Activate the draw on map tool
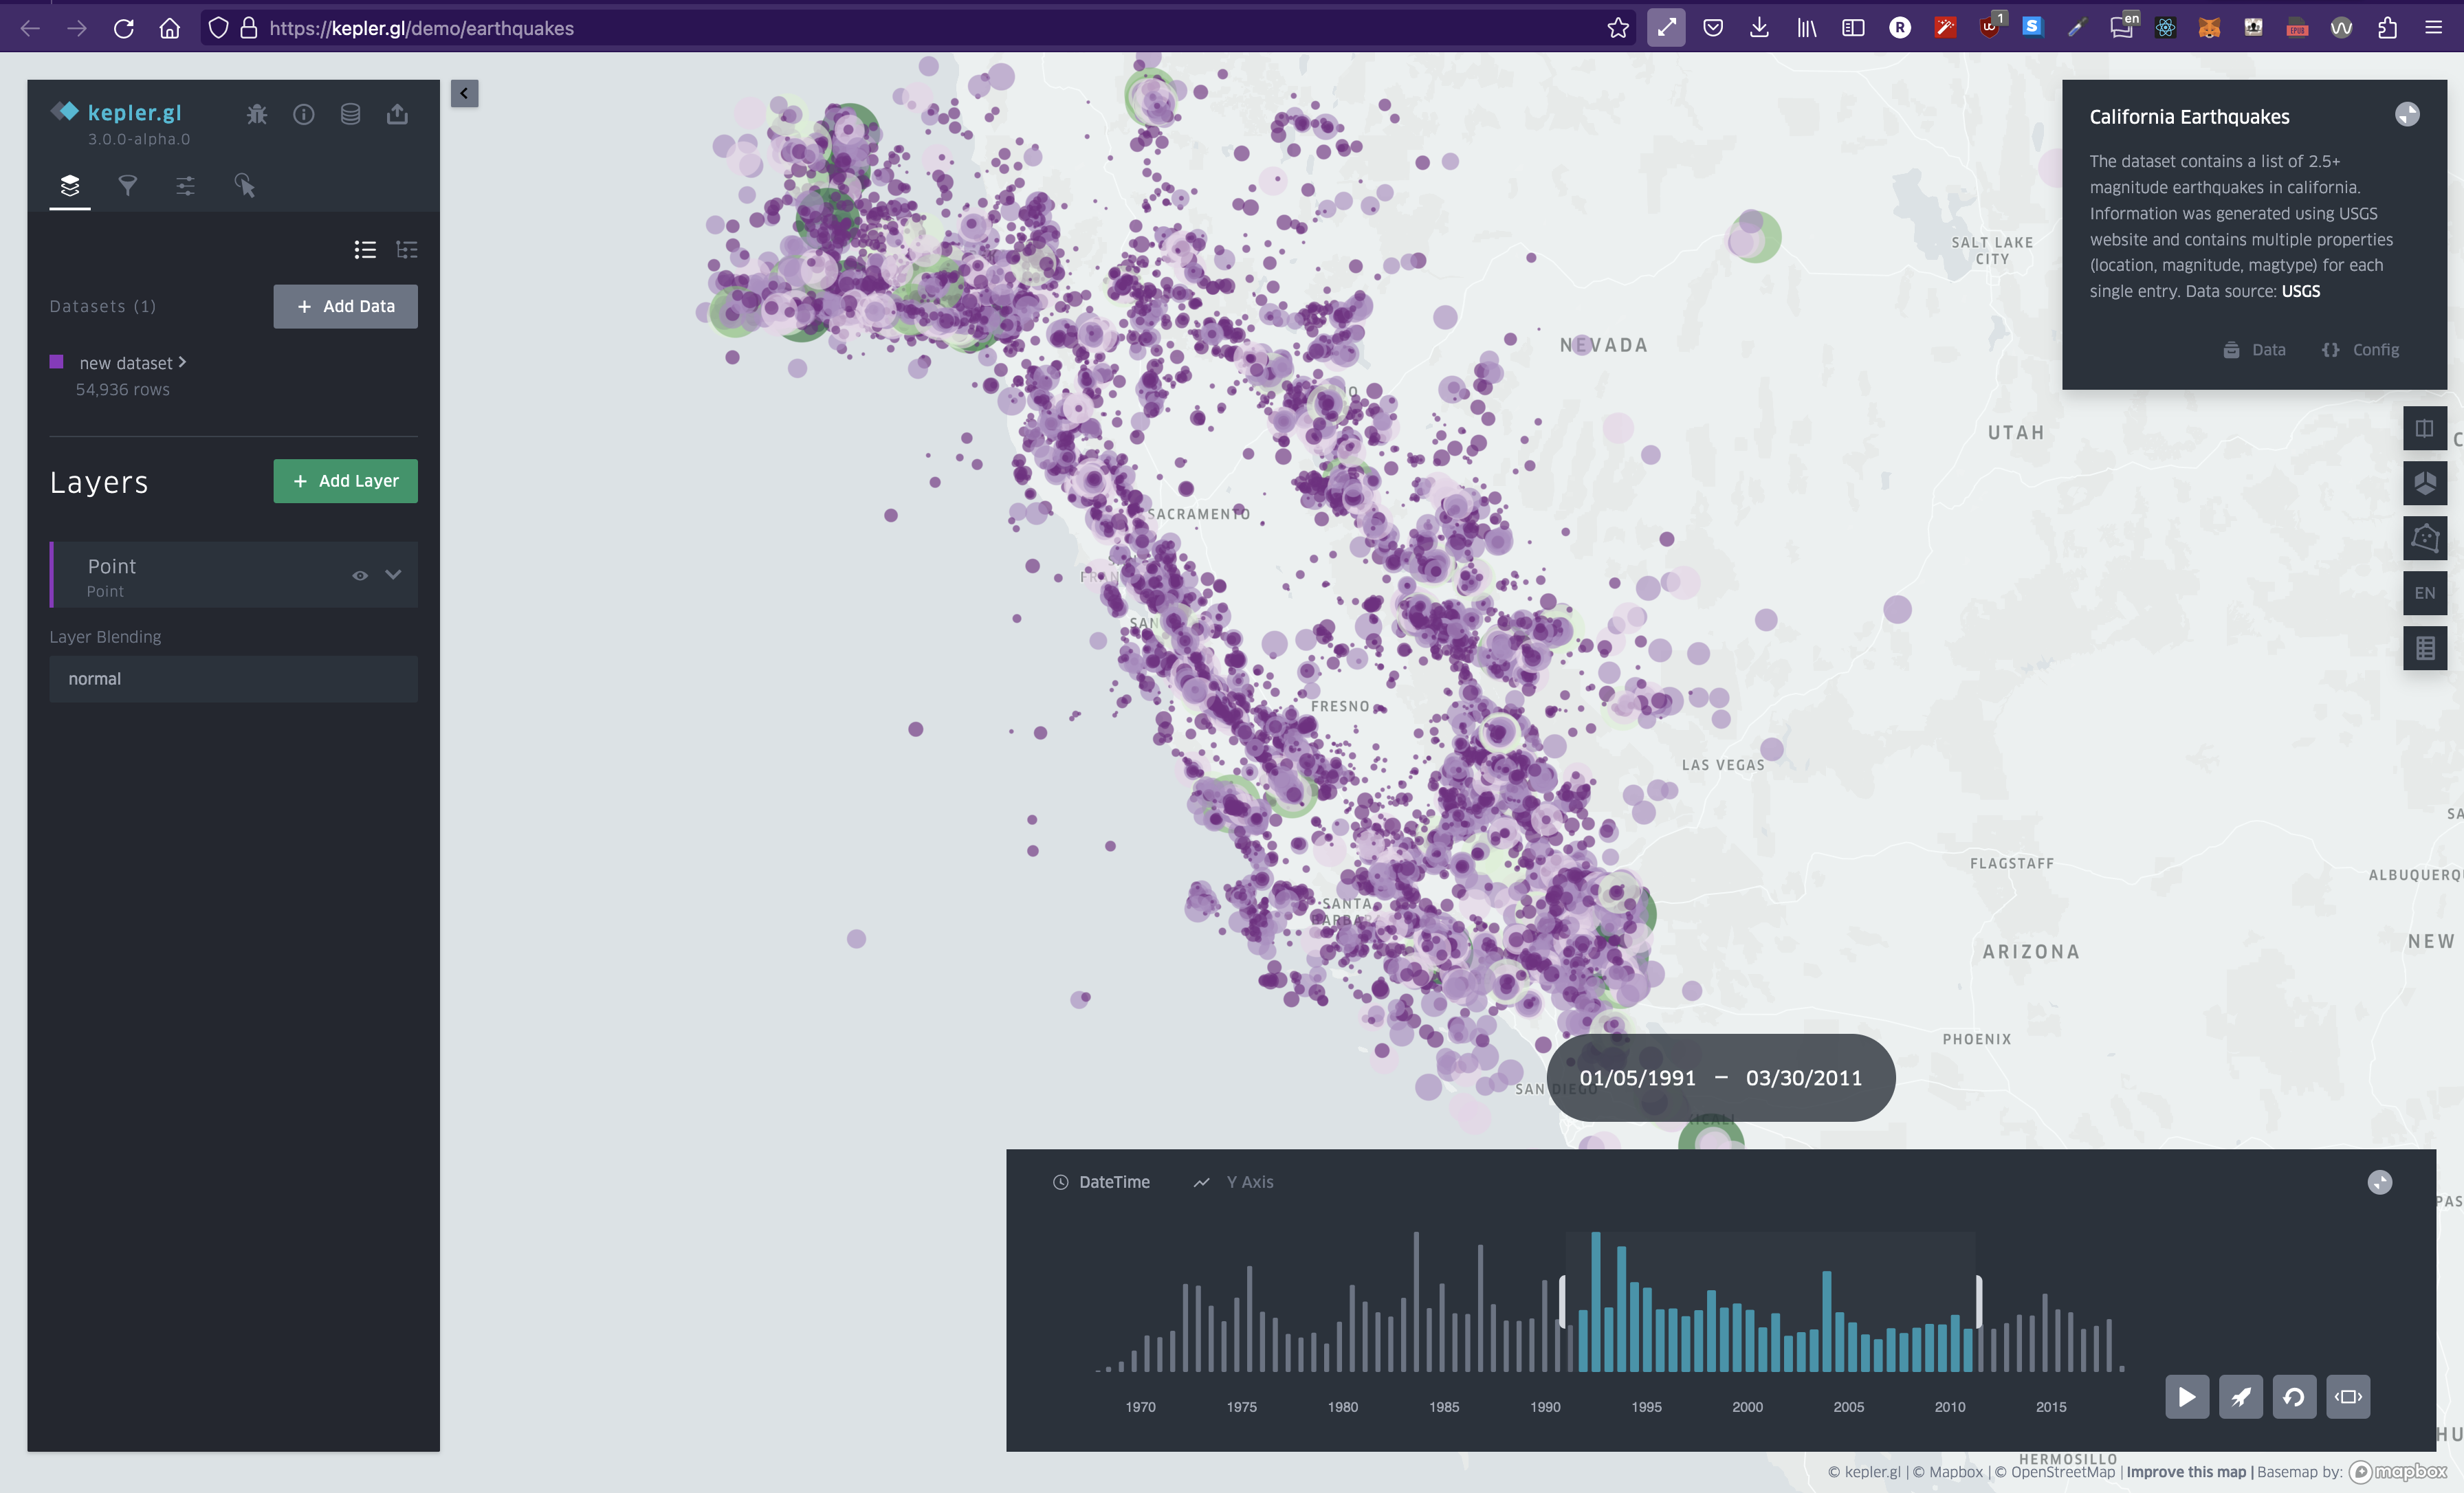The height and width of the screenshot is (1493, 2464). [x=2424, y=538]
